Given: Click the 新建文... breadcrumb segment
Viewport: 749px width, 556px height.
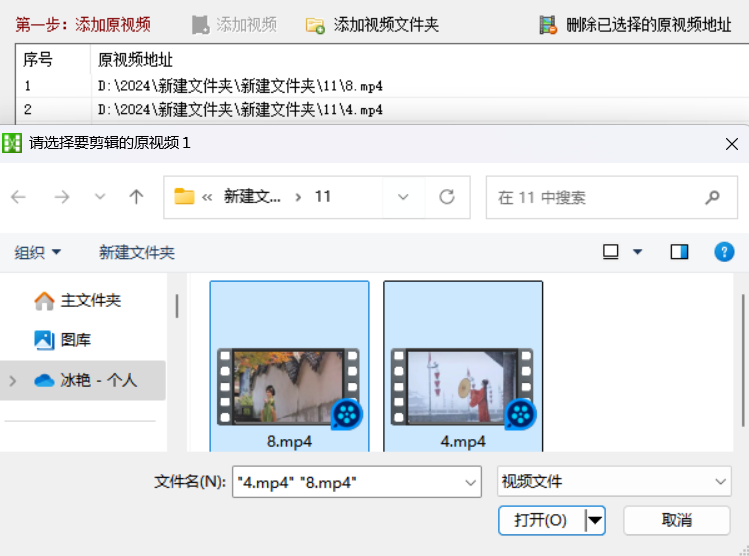Looking at the screenshot, I should [x=252, y=196].
